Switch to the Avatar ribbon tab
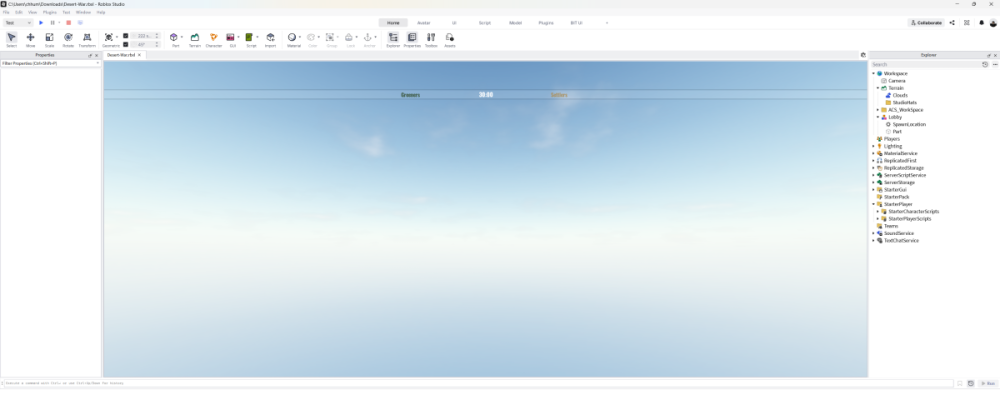 click(x=423, y=22)
